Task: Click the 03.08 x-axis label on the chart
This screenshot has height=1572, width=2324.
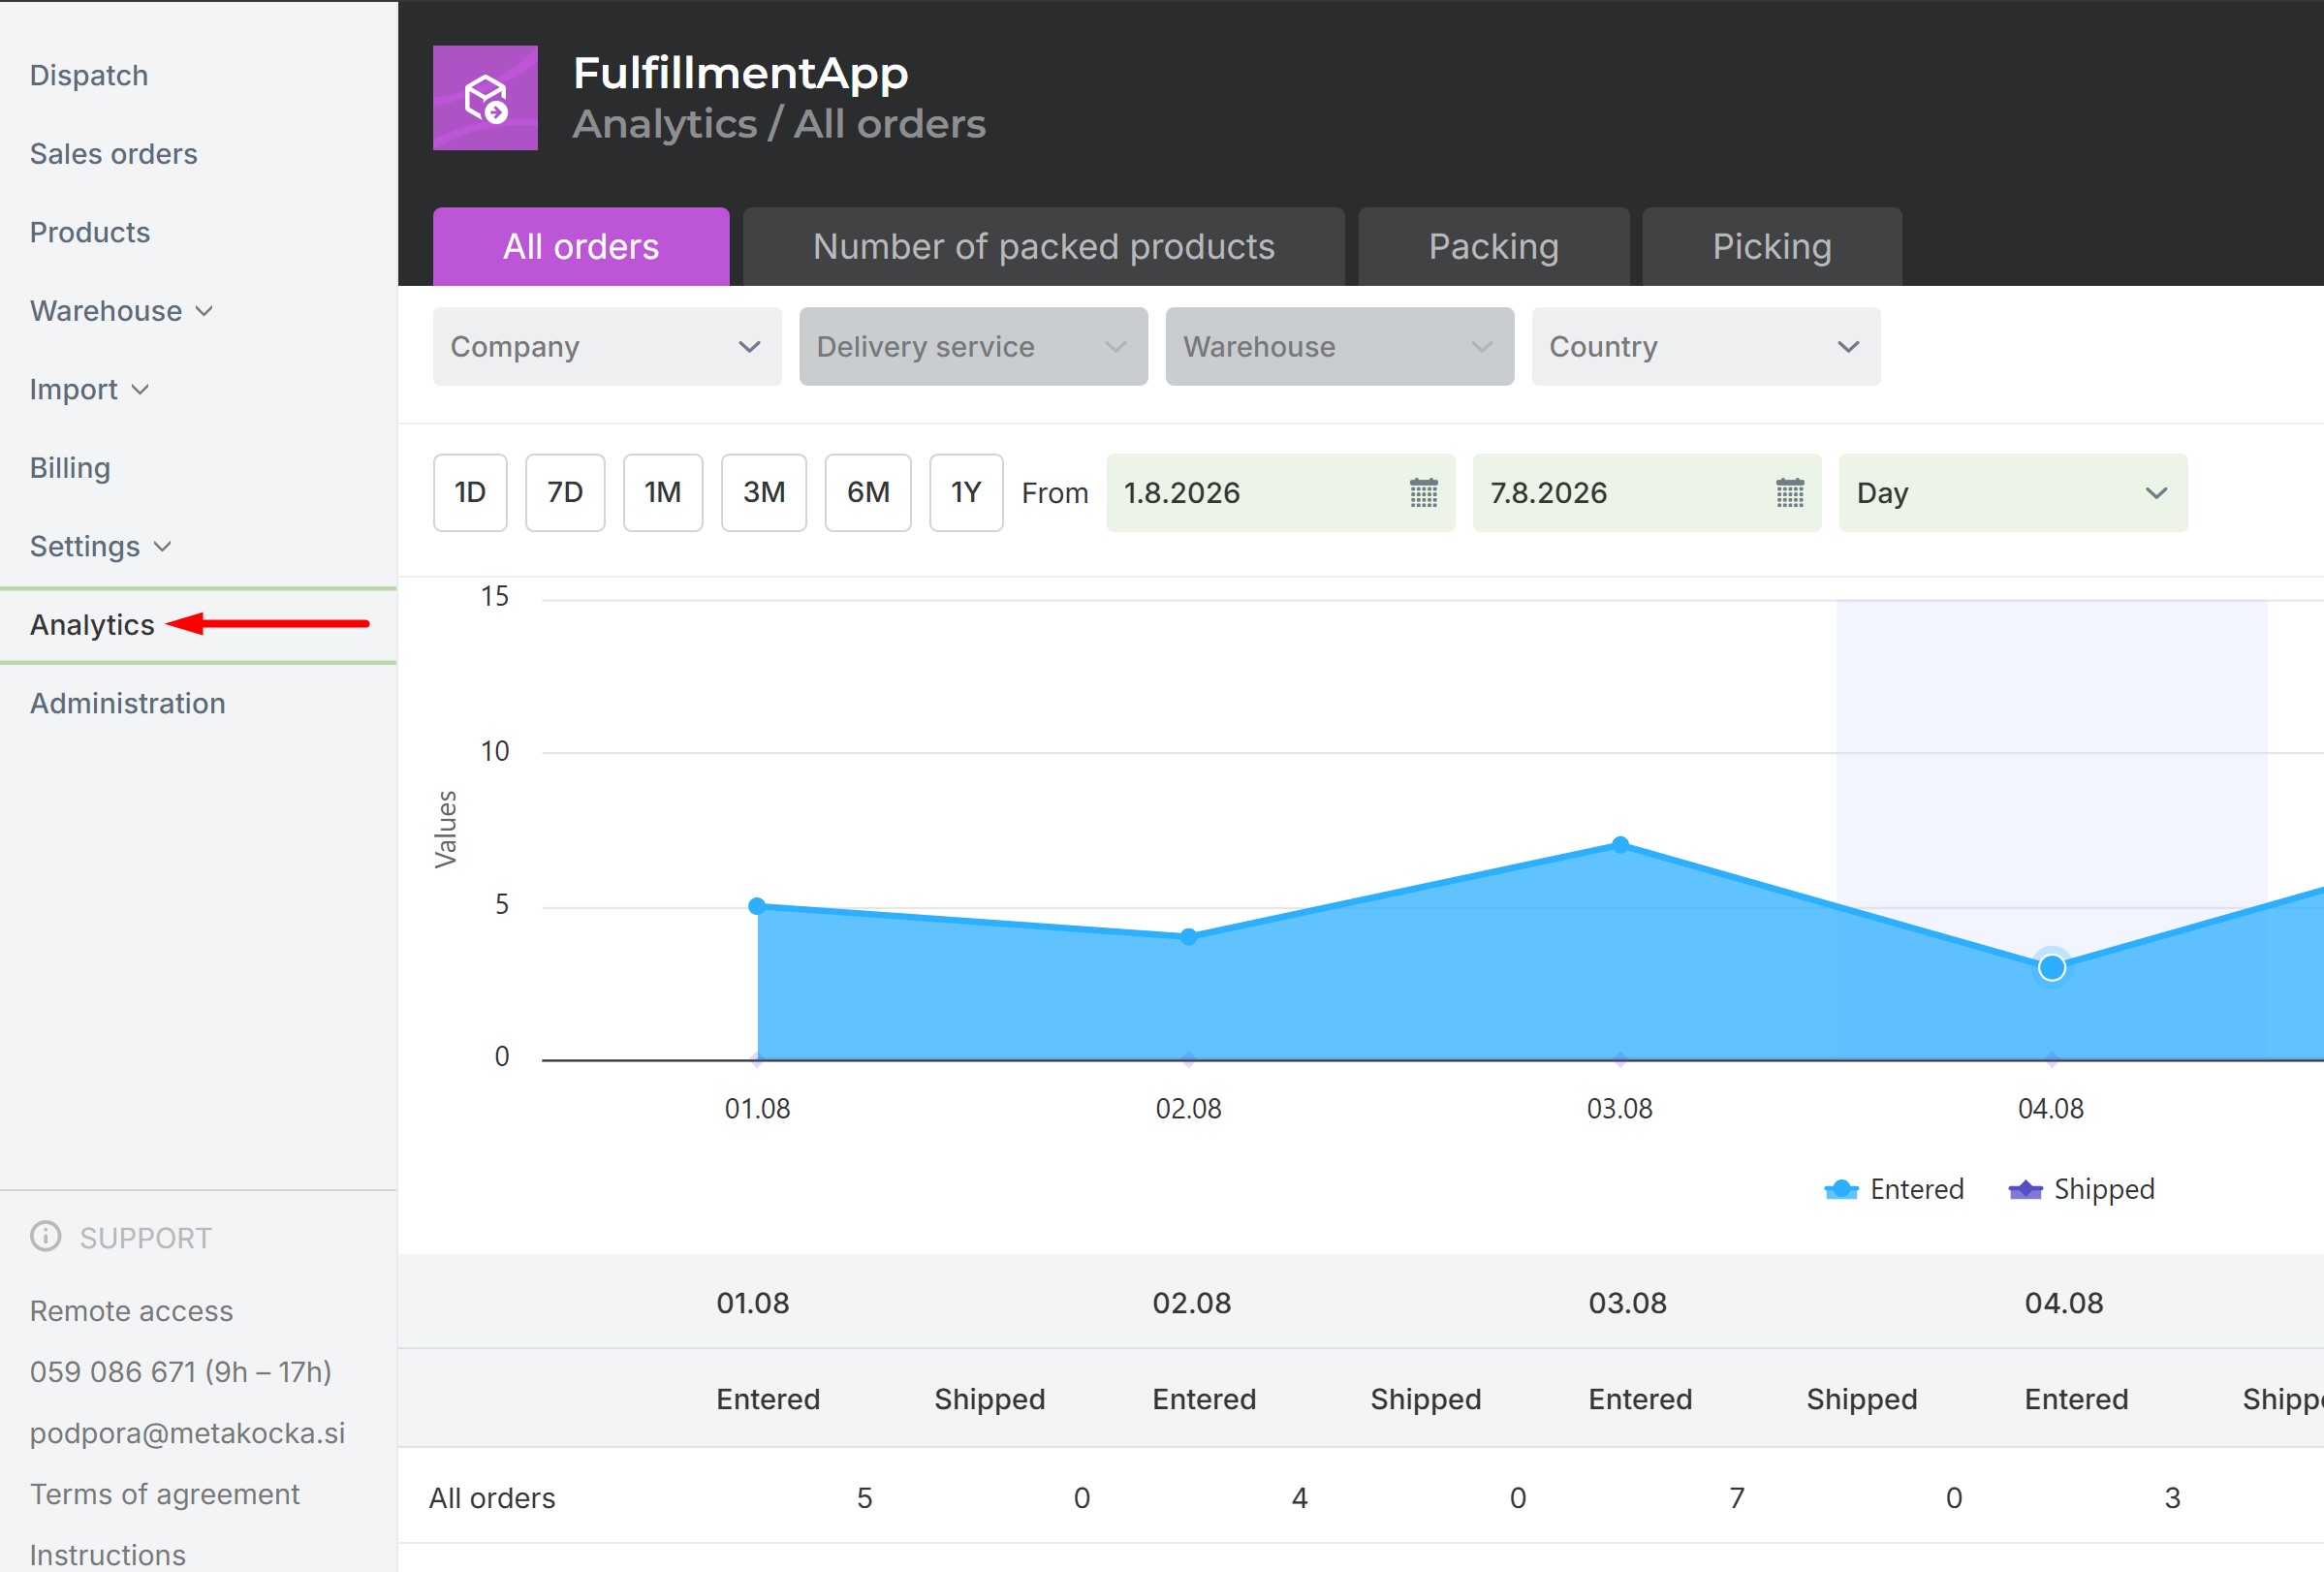Action: tap(1620, 1109)
